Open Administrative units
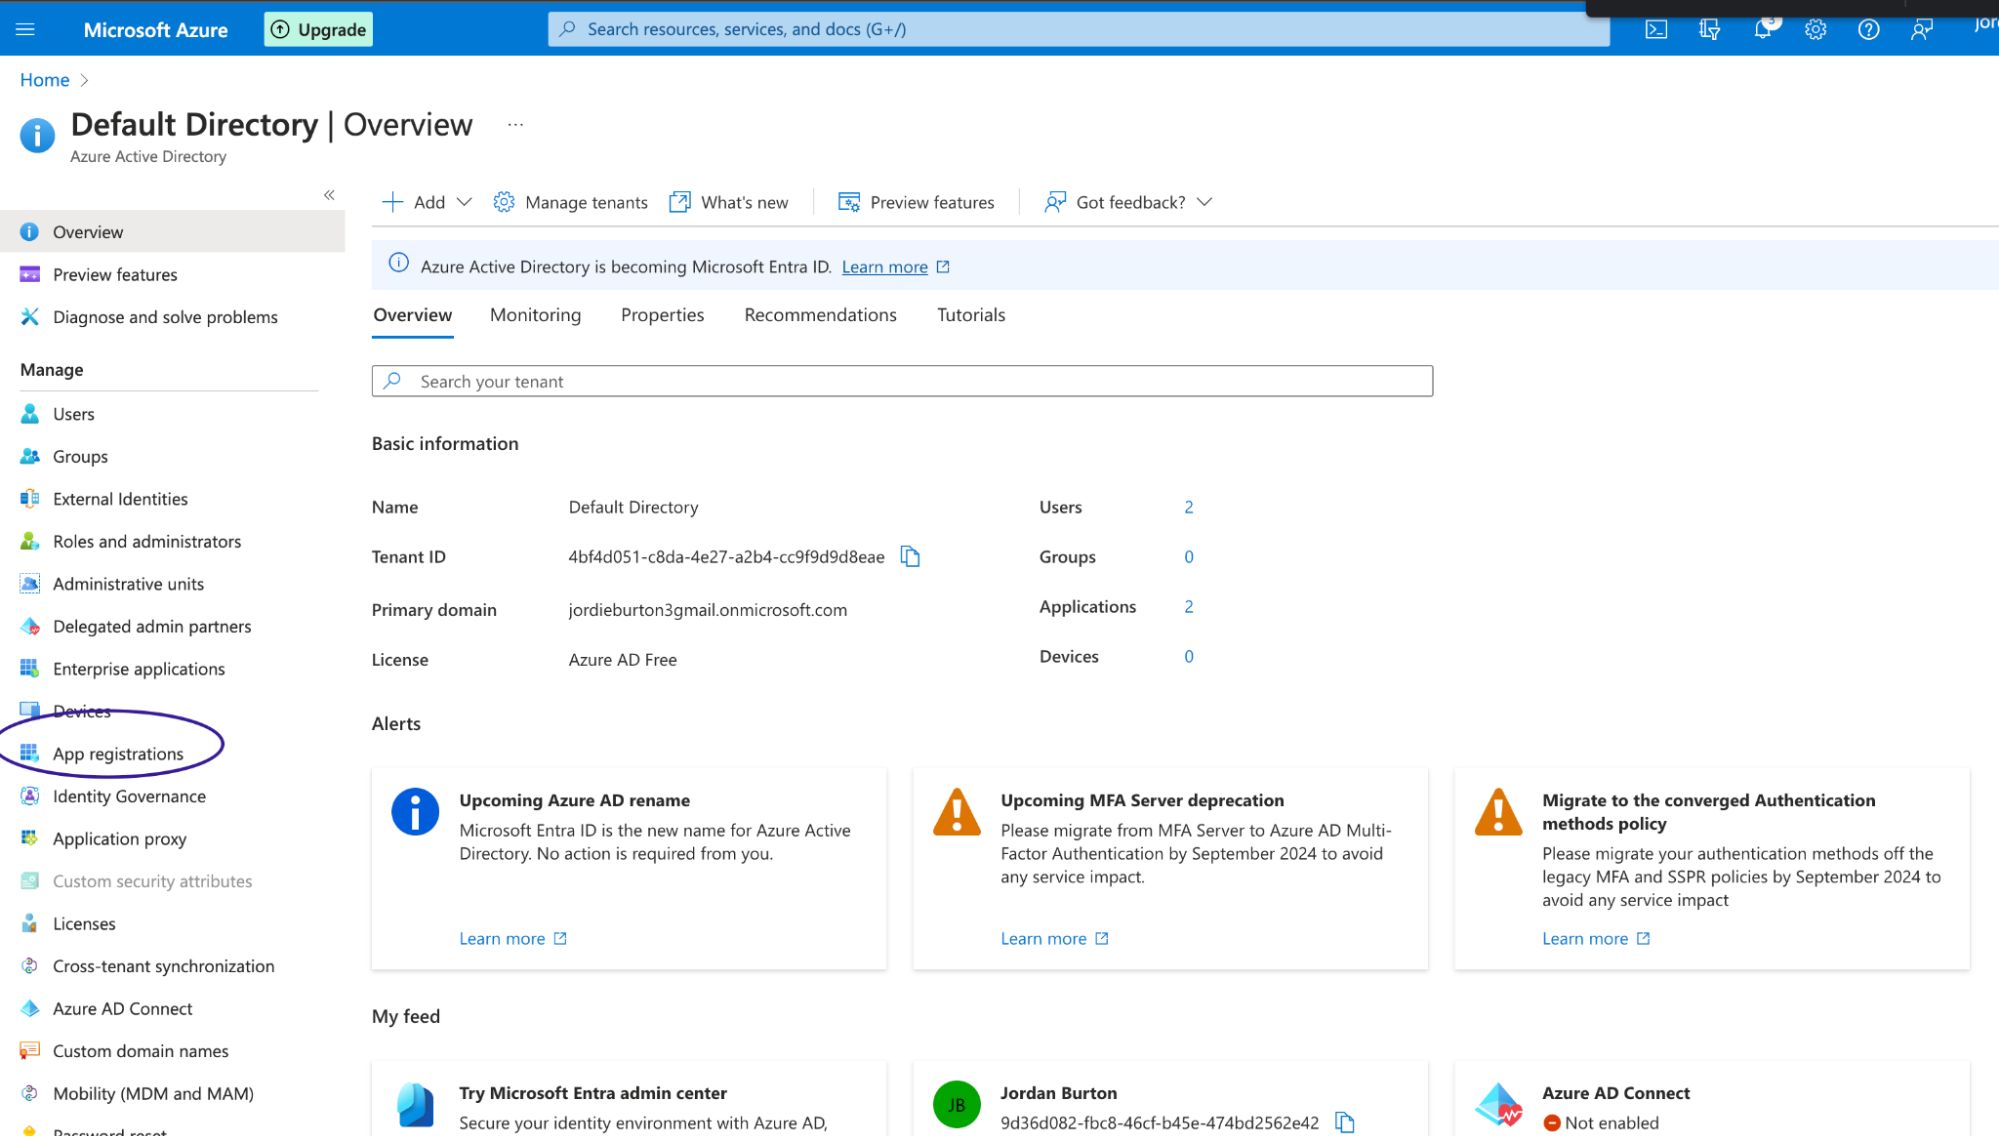The width and height of the screenshot is (1999, 1137). (x=128, y=584)
